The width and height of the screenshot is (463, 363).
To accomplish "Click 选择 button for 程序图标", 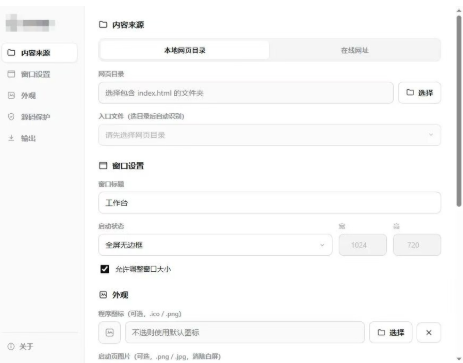I will pos(391,332).
